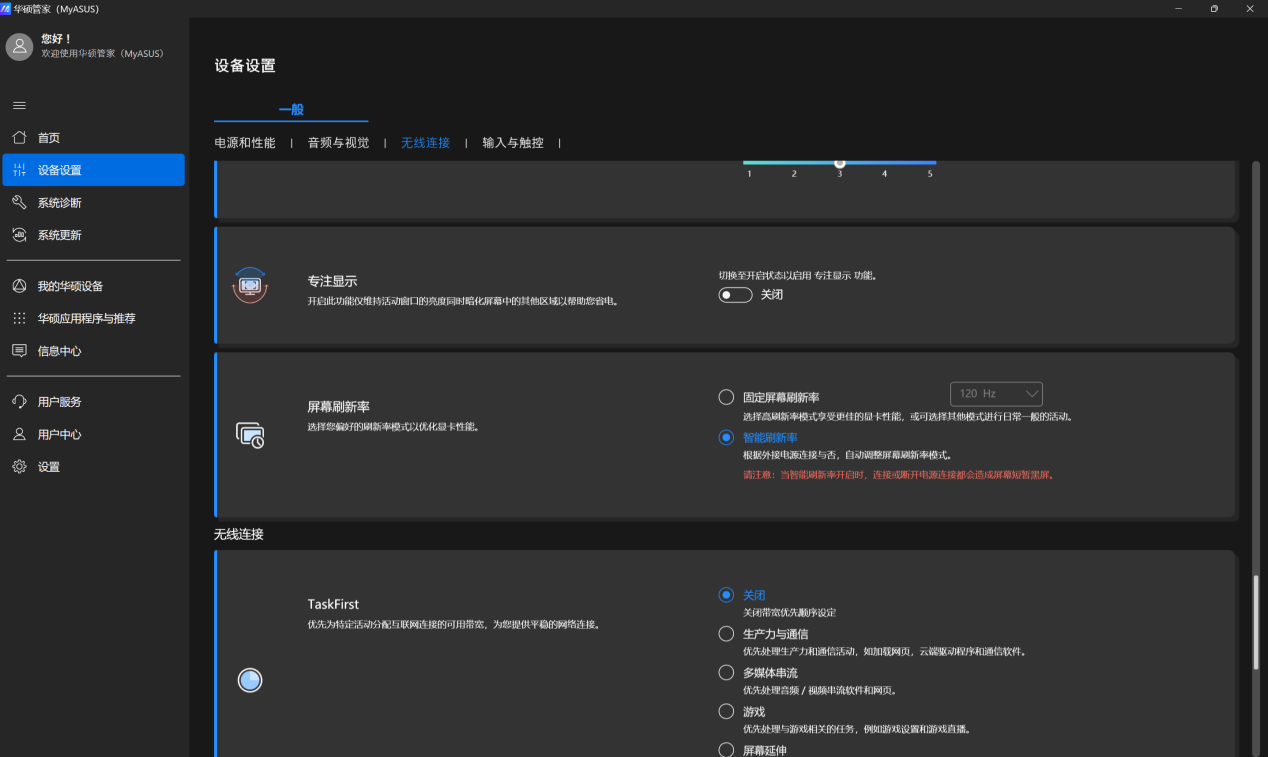1268x757 pixels.
Task: Jump to 电源和性能 section
Action: 245,143
